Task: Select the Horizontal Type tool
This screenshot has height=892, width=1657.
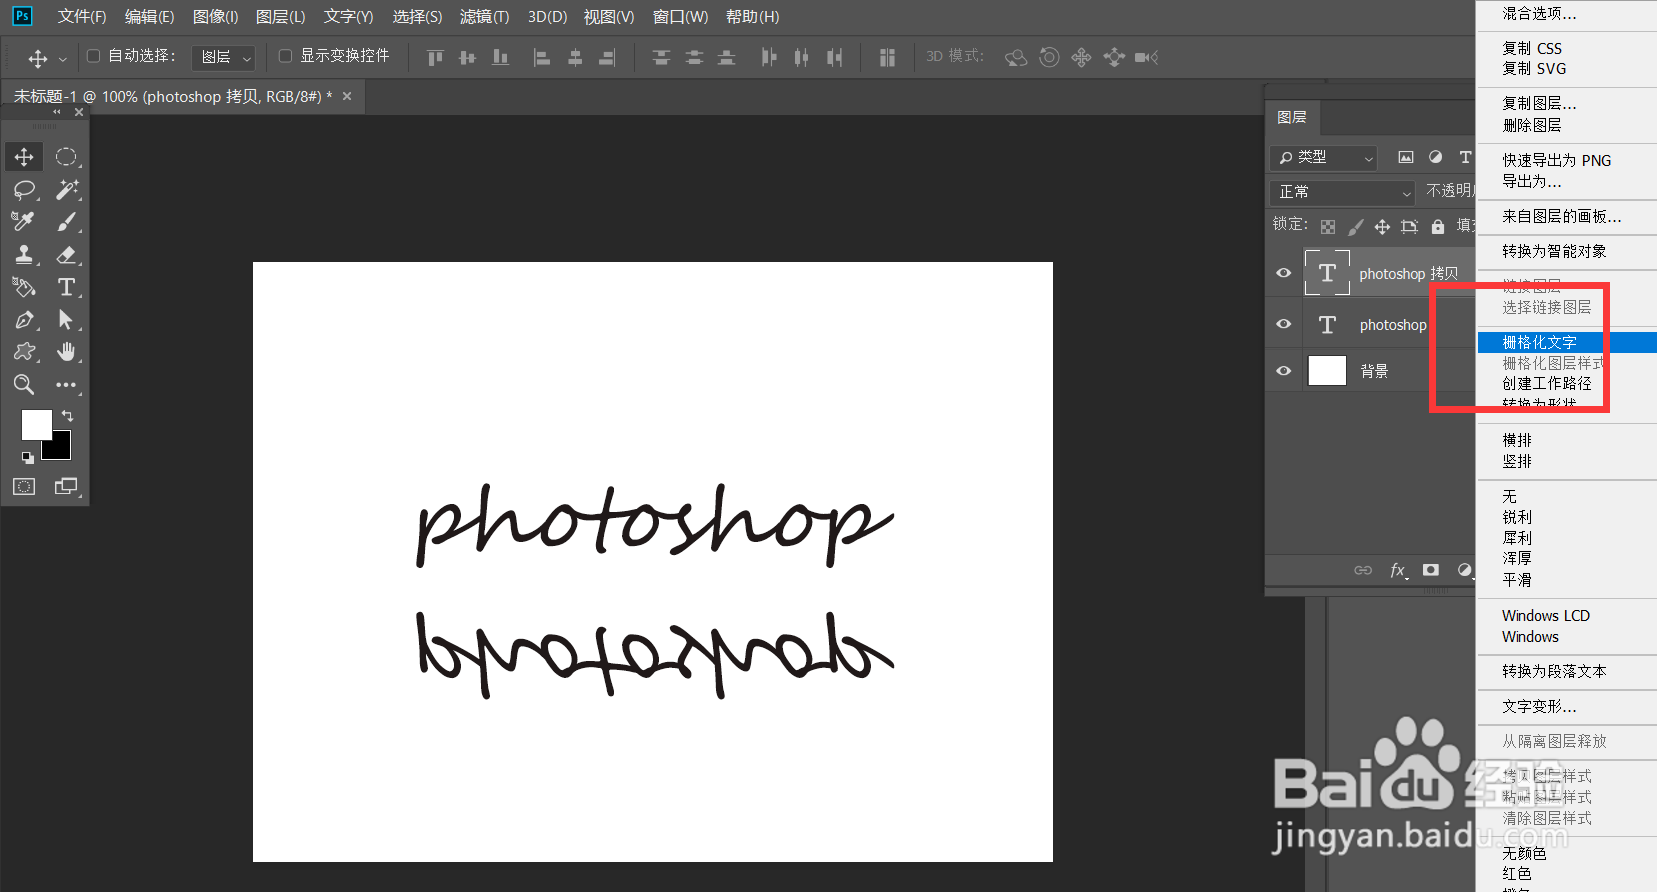Action: pyautogui.click(x=66, y=287)
